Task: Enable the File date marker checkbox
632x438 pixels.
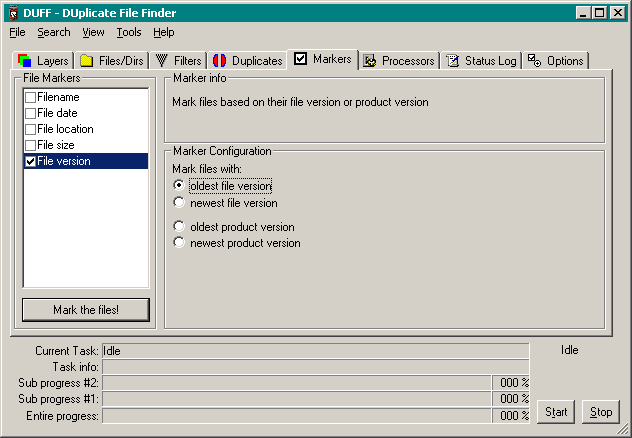Action: [30, 114]
